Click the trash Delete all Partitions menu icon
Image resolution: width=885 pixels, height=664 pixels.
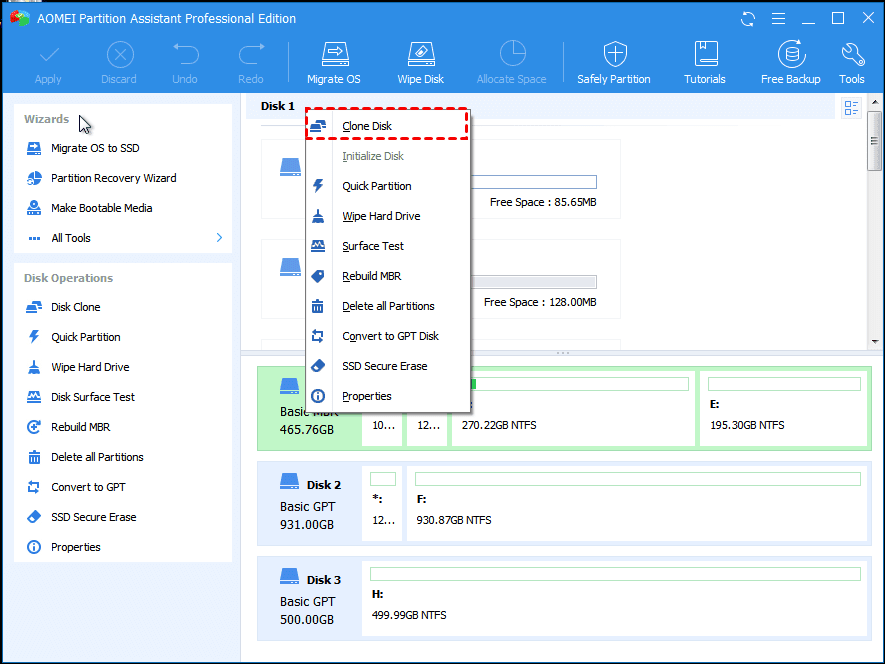click(x=318, y=306)
